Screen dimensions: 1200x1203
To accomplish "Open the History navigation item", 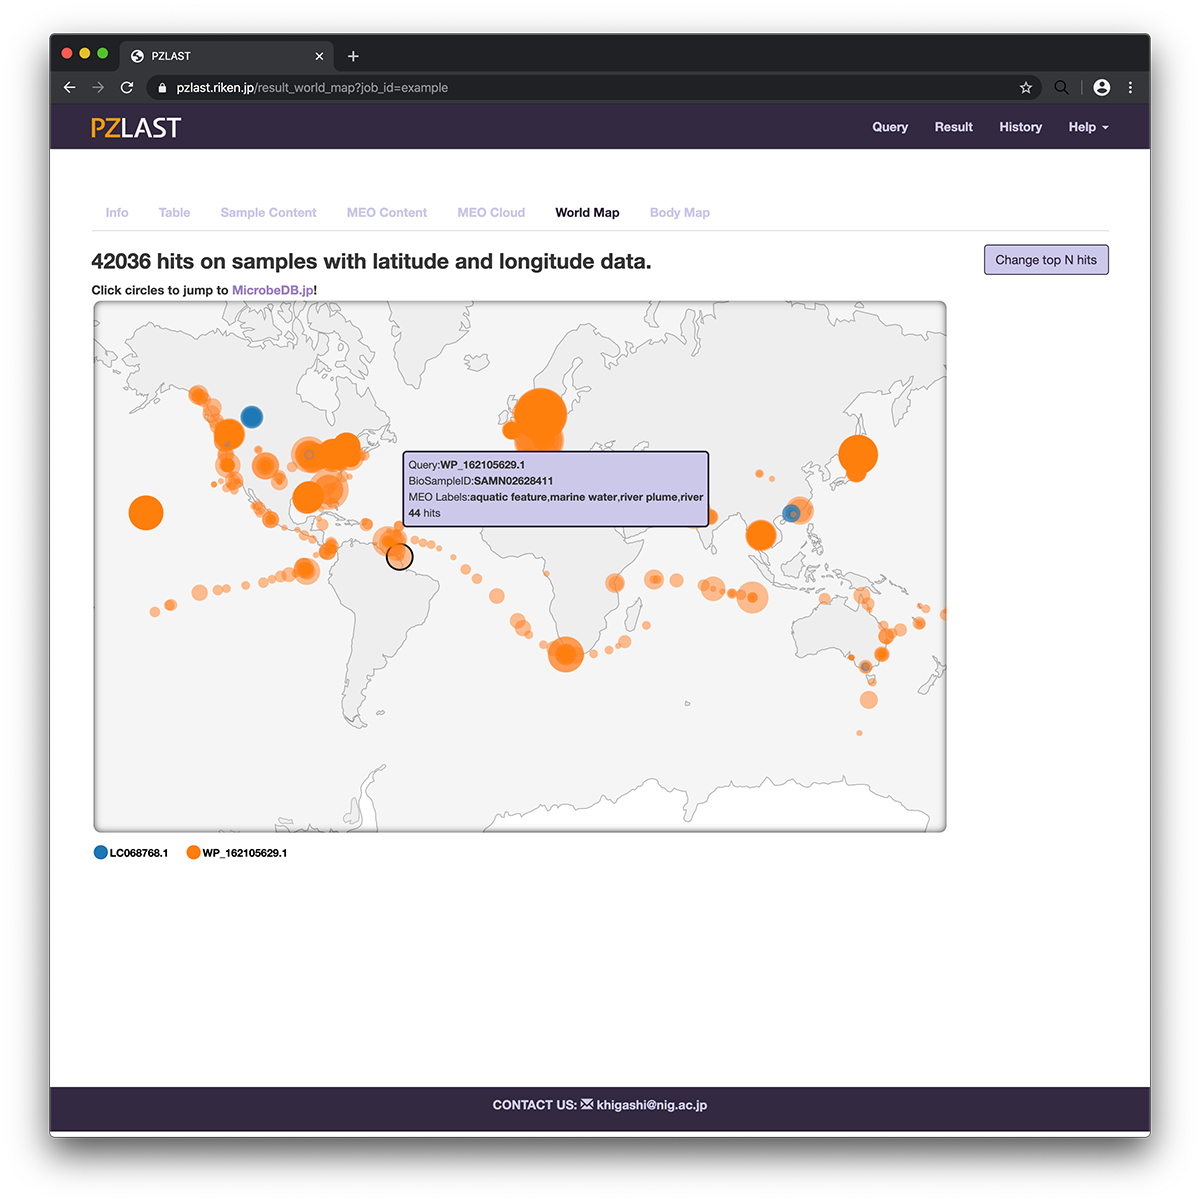I will pyautogui.click(x=1021, y=127).
